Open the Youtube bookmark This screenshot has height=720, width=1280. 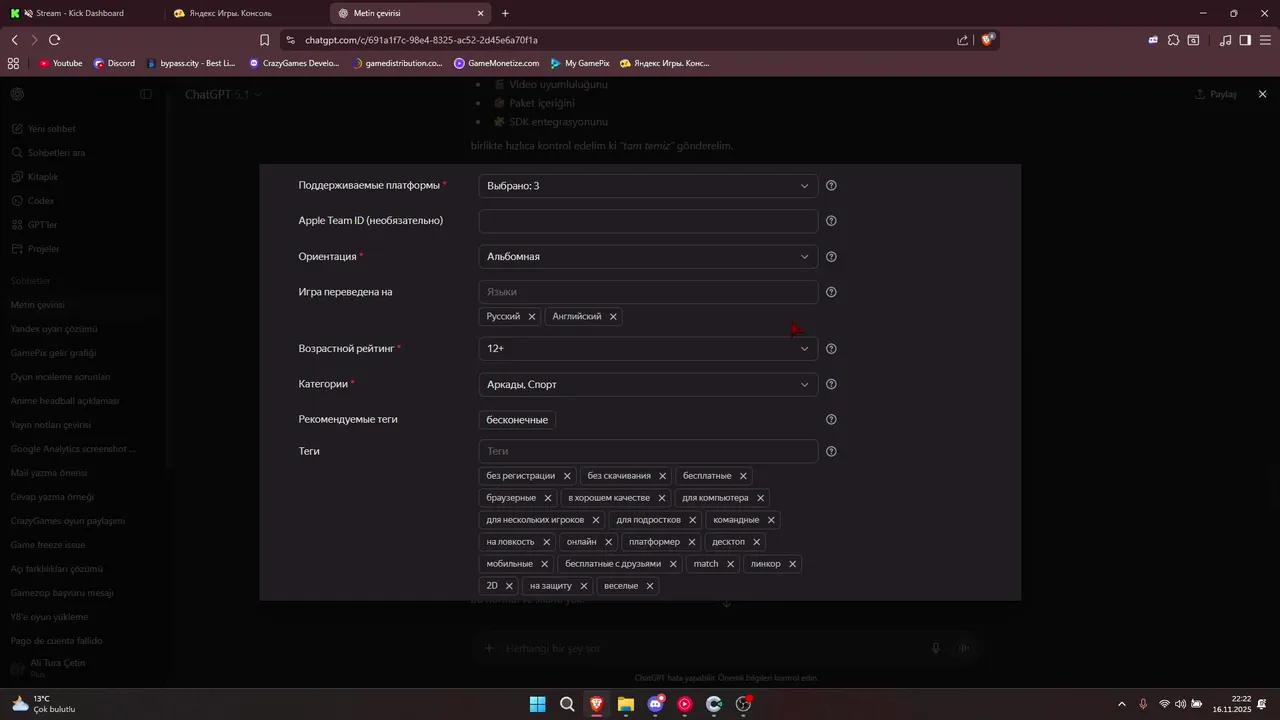point(61,63)
